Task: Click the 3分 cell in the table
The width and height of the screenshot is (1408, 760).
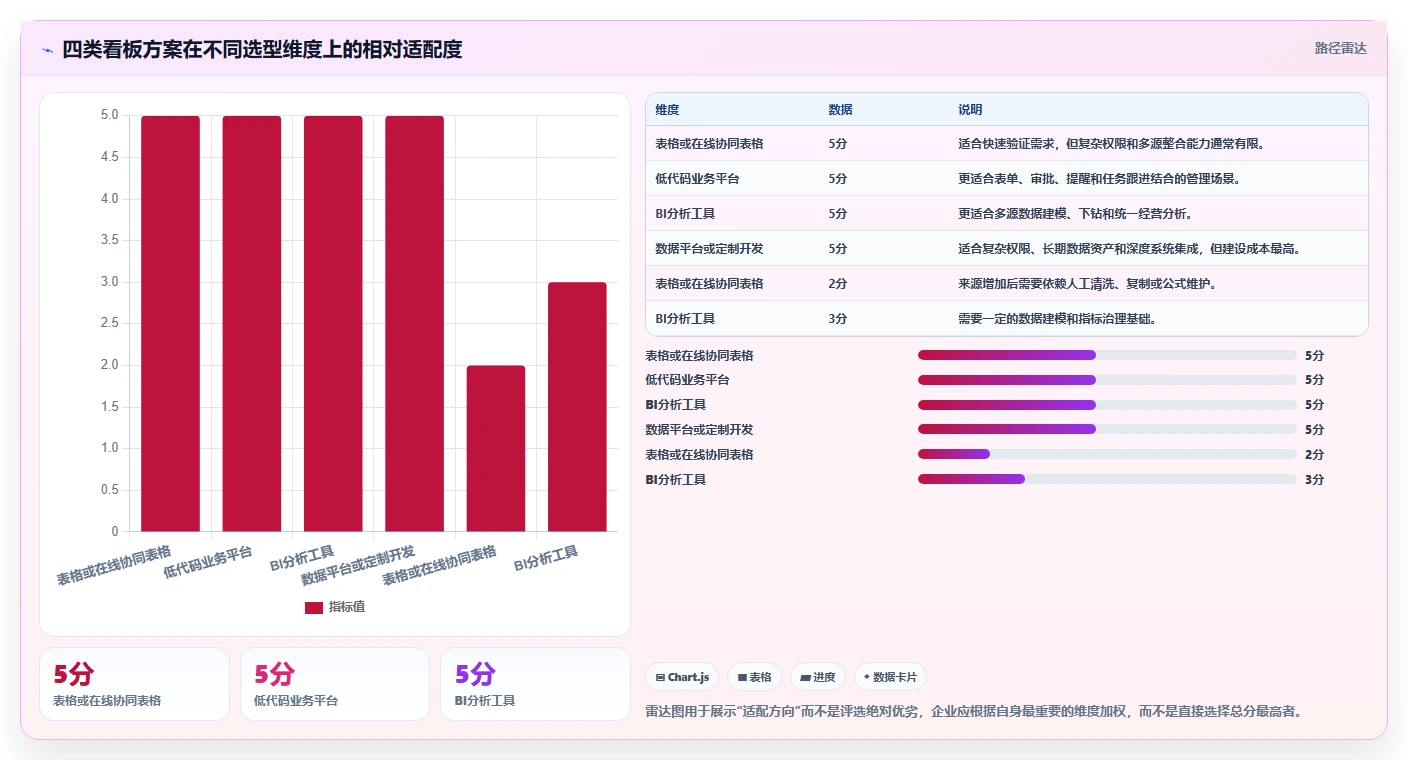Action: pos(838,319)
